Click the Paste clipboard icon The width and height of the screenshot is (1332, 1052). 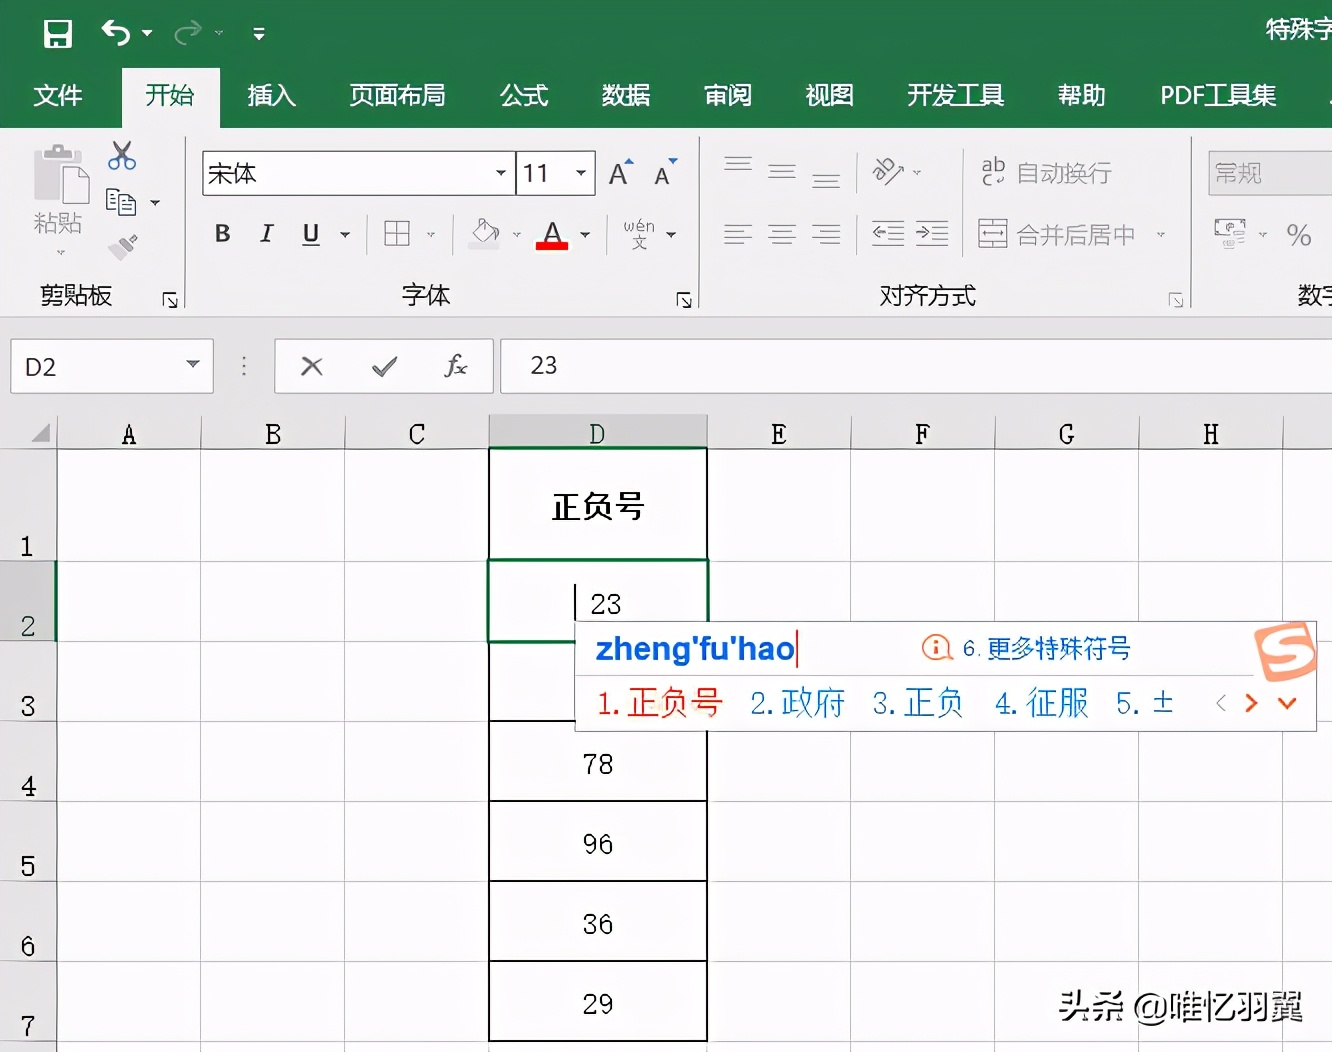60,176
